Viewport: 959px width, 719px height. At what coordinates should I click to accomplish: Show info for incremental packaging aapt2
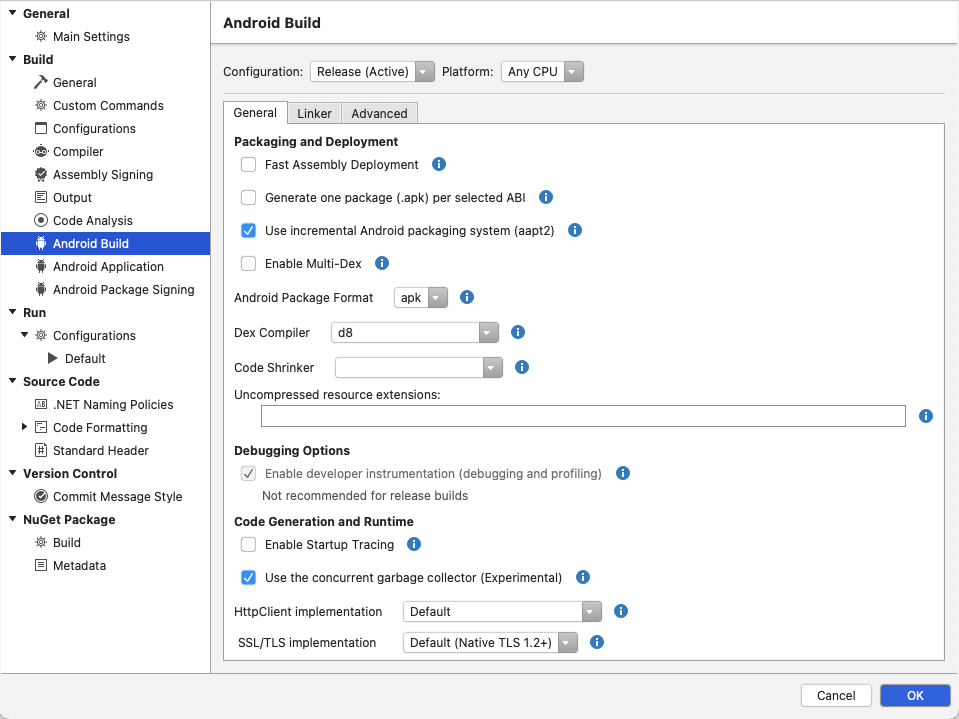[575, 230]
